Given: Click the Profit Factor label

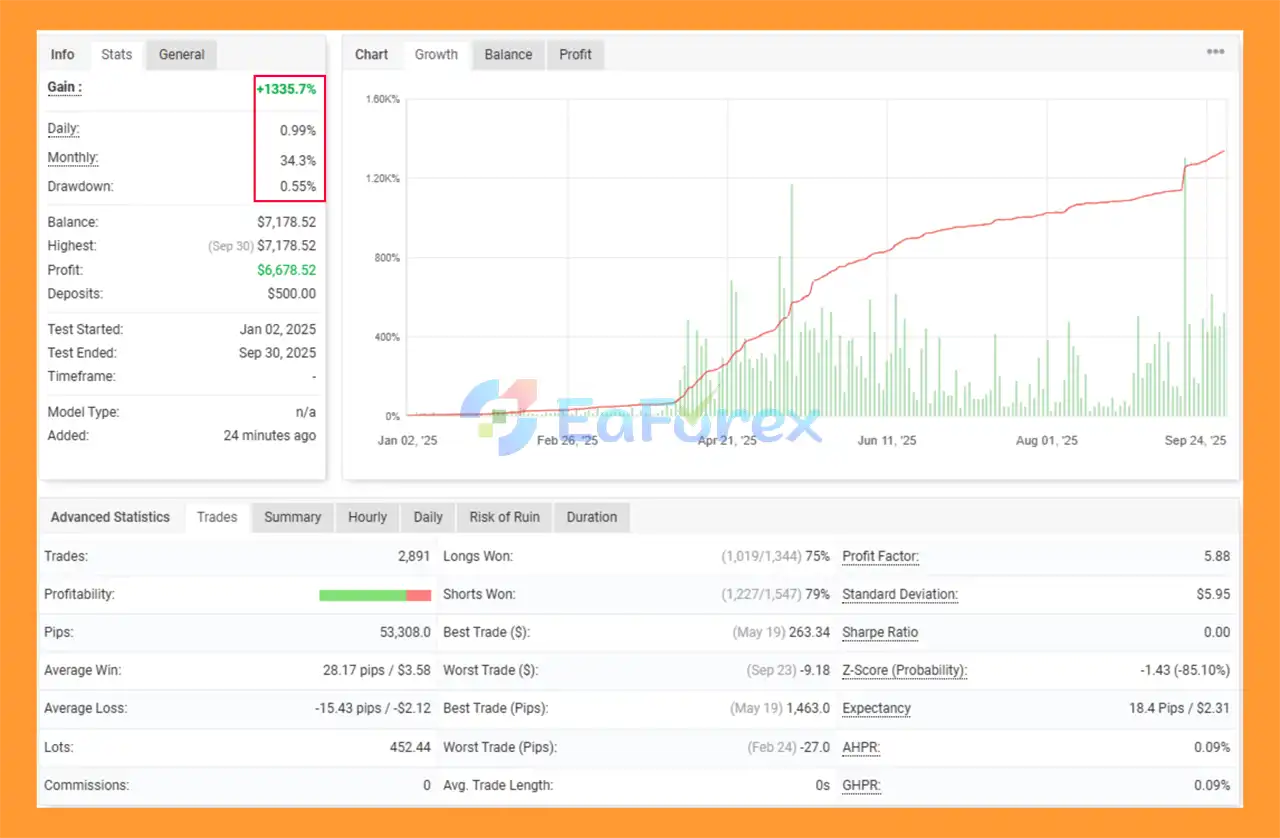Looking at the screenshot, I should (880, 556).
